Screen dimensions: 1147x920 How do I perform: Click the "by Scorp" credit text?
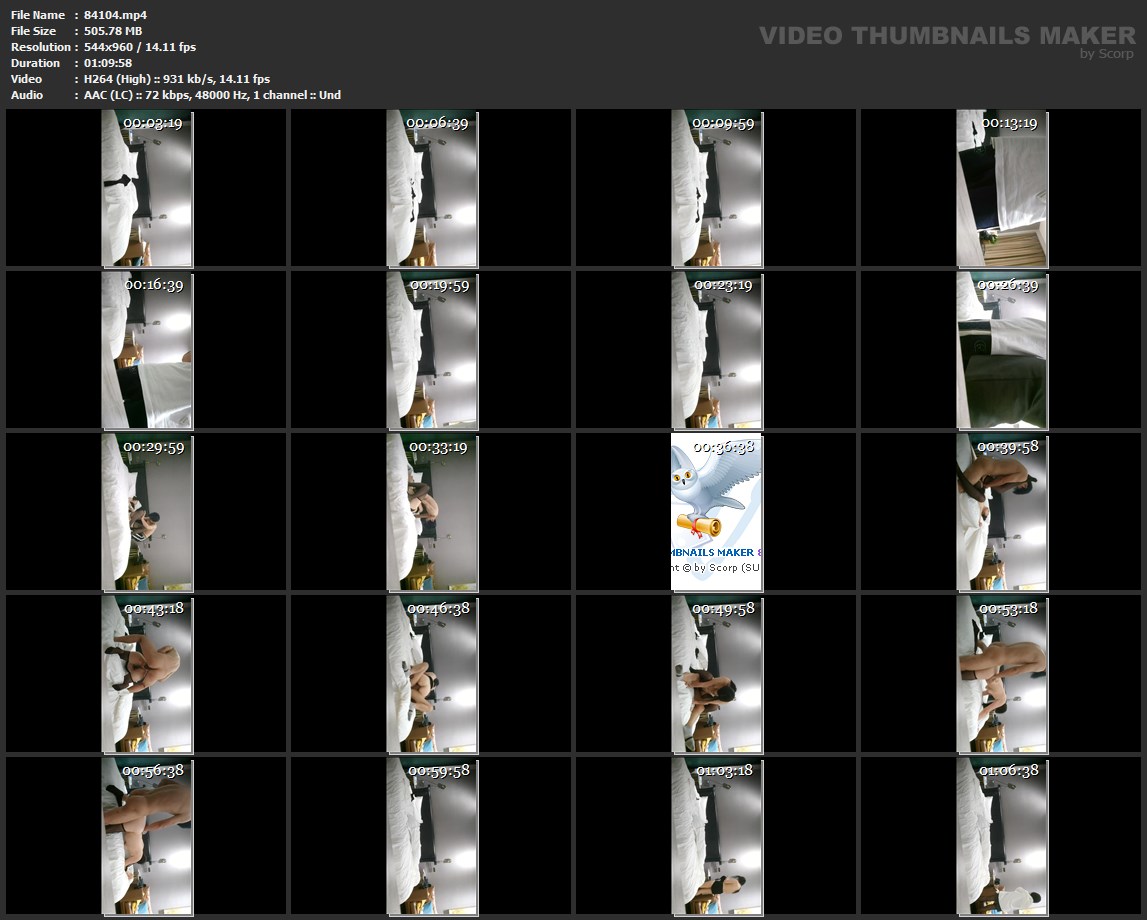1107,54
